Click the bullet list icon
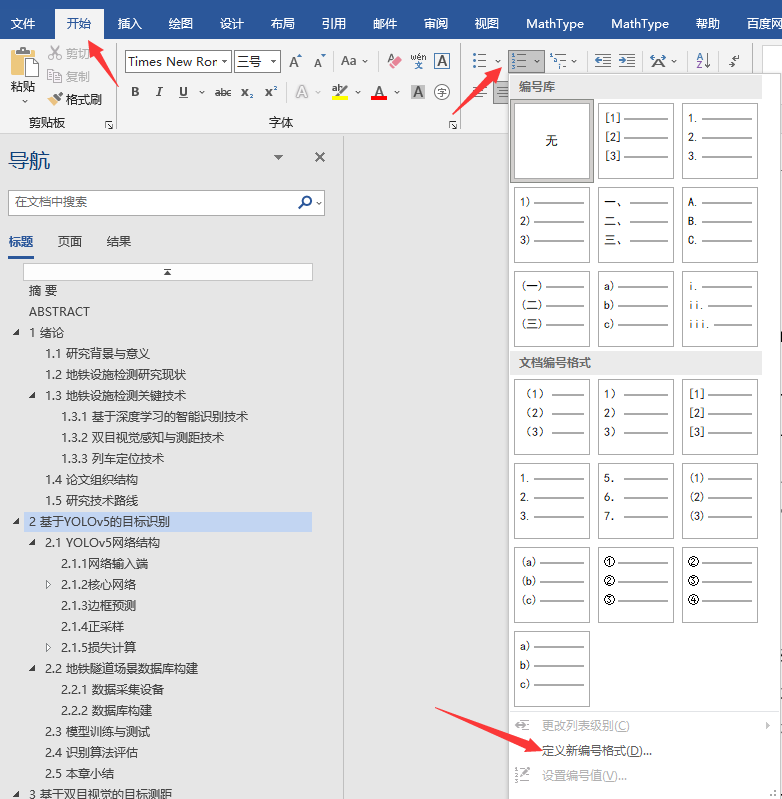This screenshot has height=799, width=782. click(x=479, y=61)
